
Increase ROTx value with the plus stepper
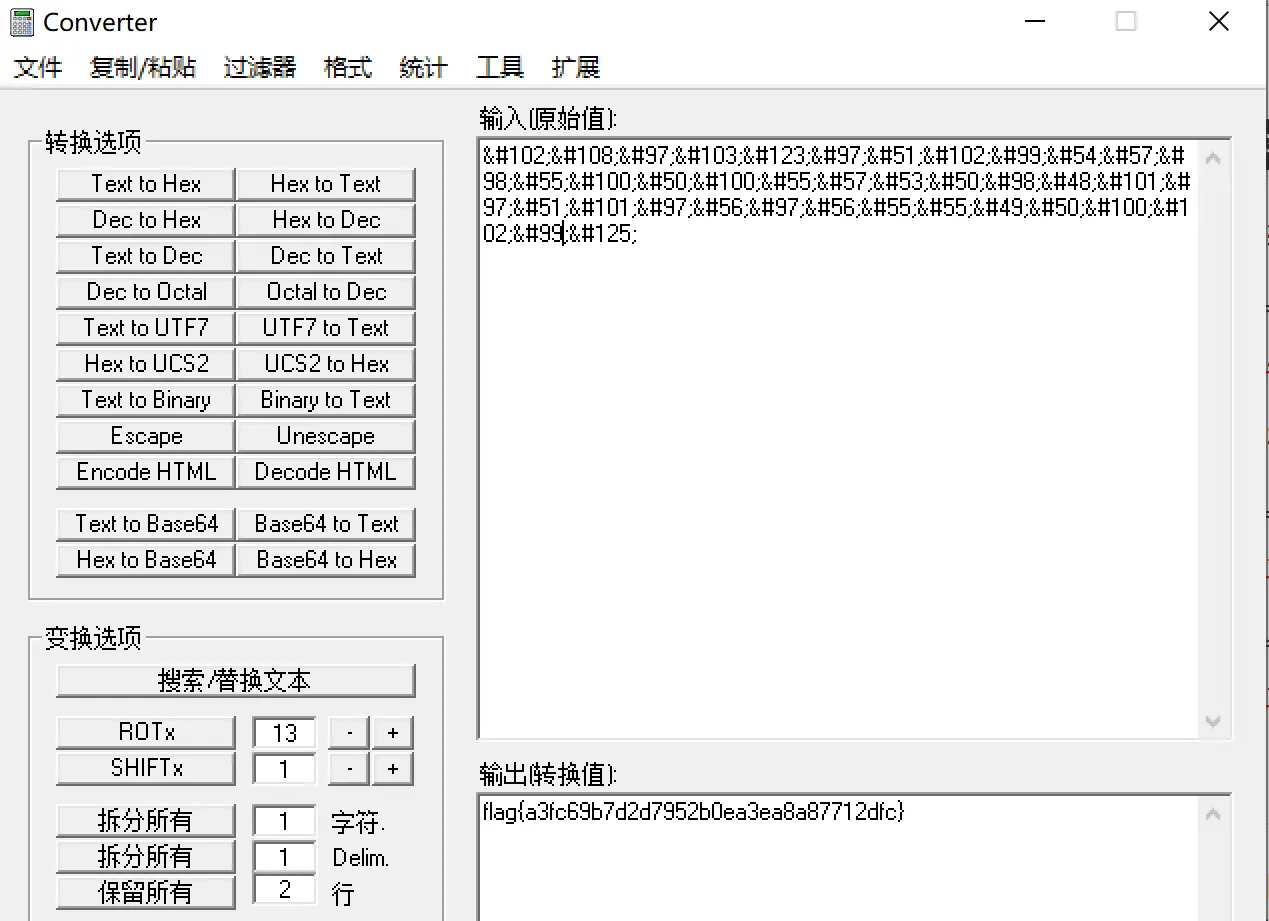point(392,731)
